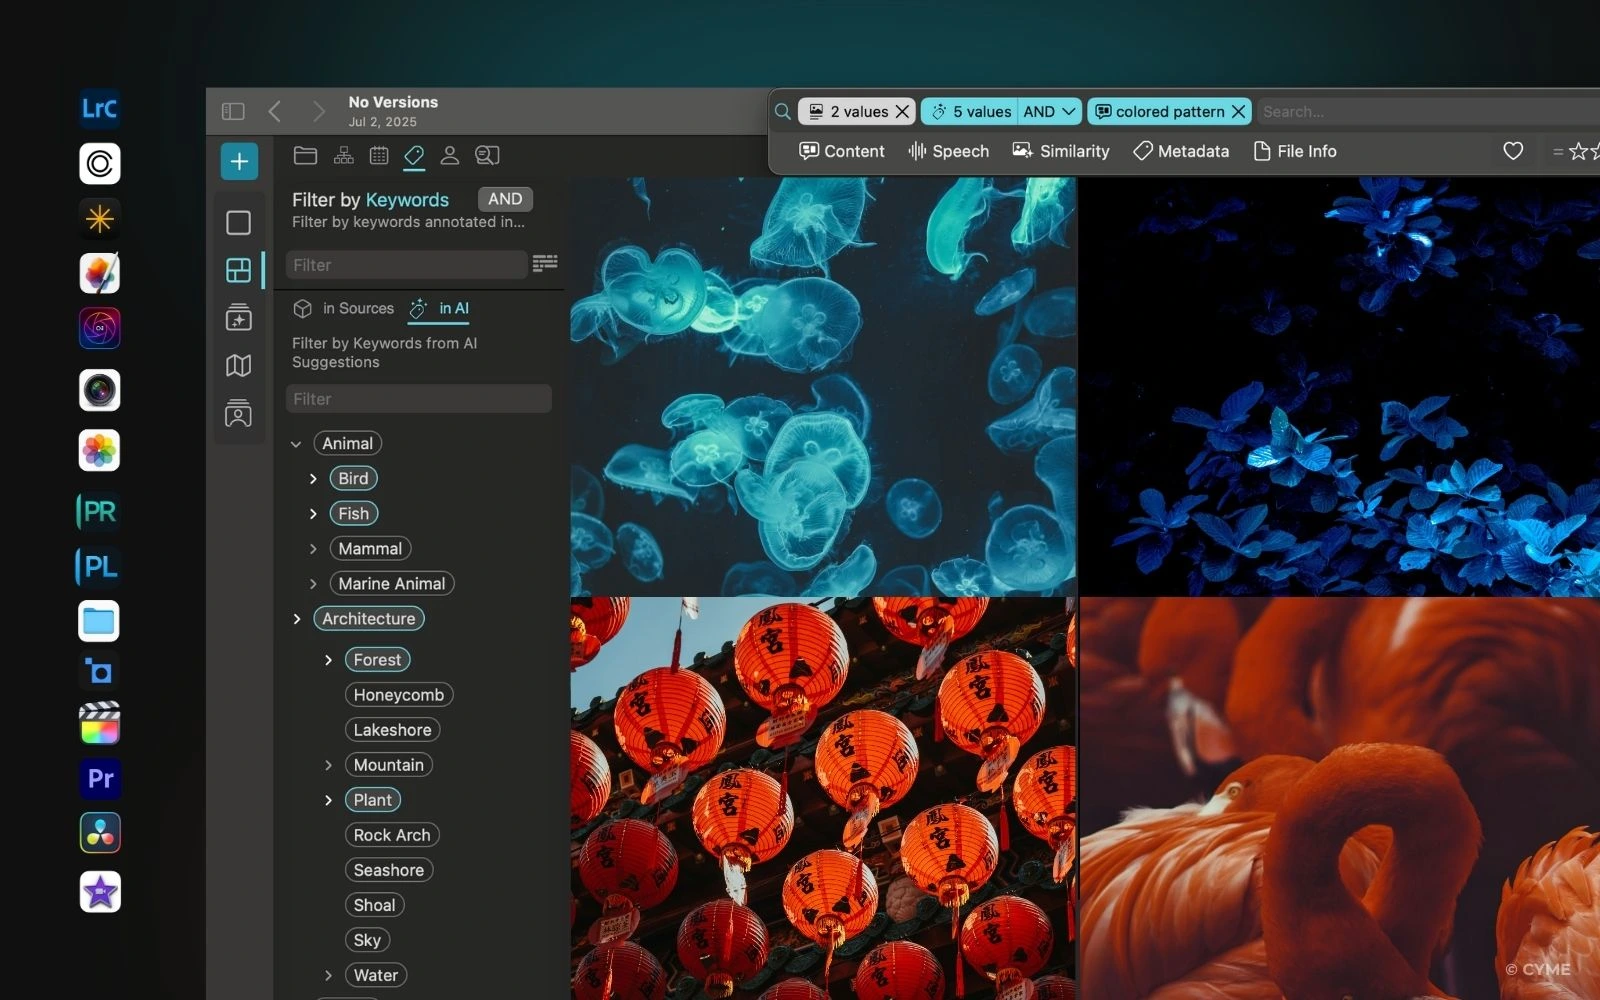1600x1000 pixels.
Task: Open the Finder folder app icon
Action: coord(100,621)
